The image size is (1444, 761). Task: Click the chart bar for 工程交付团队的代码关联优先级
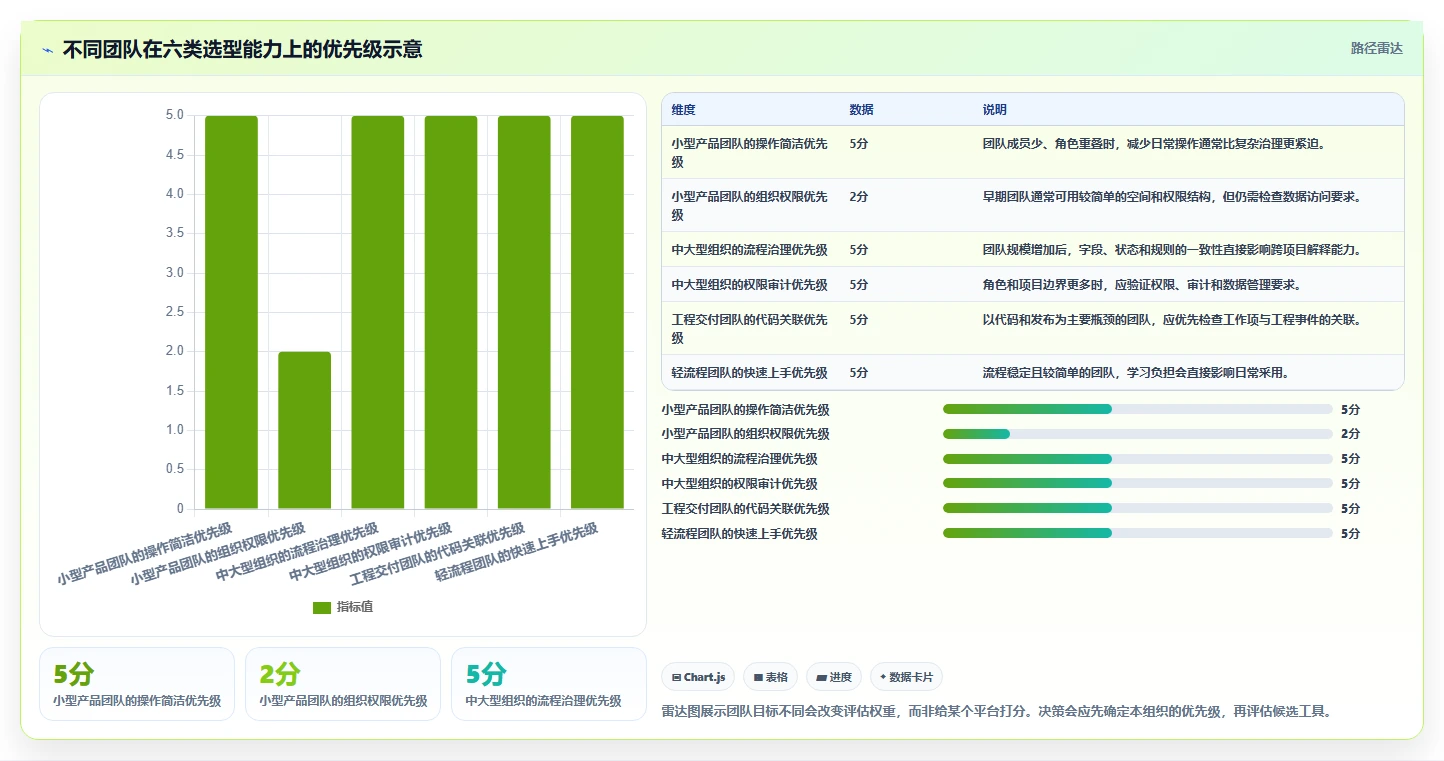pos(524,312)
